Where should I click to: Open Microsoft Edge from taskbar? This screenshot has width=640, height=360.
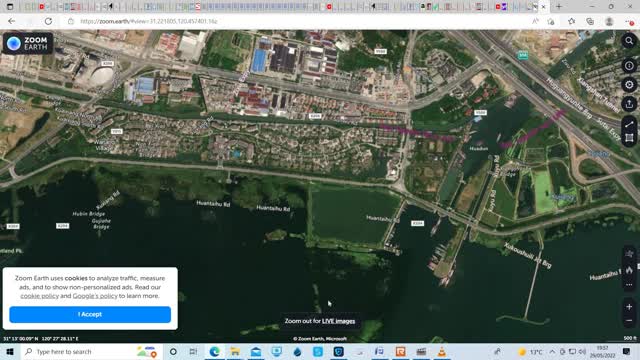[x=214, y=351]
